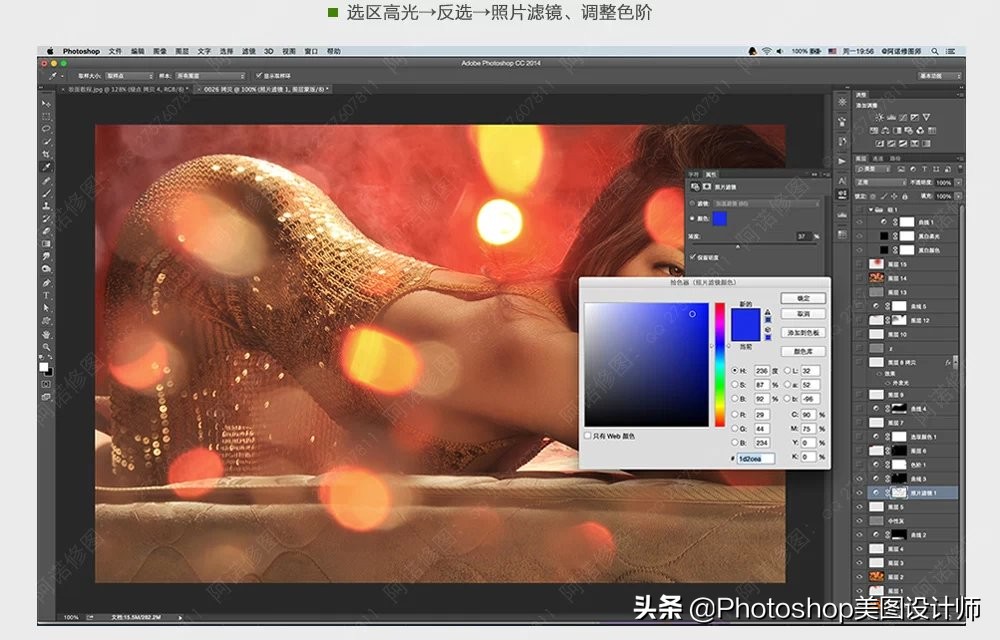
Task: Select the Move tool in the toolbar
Action: [45, 102]
